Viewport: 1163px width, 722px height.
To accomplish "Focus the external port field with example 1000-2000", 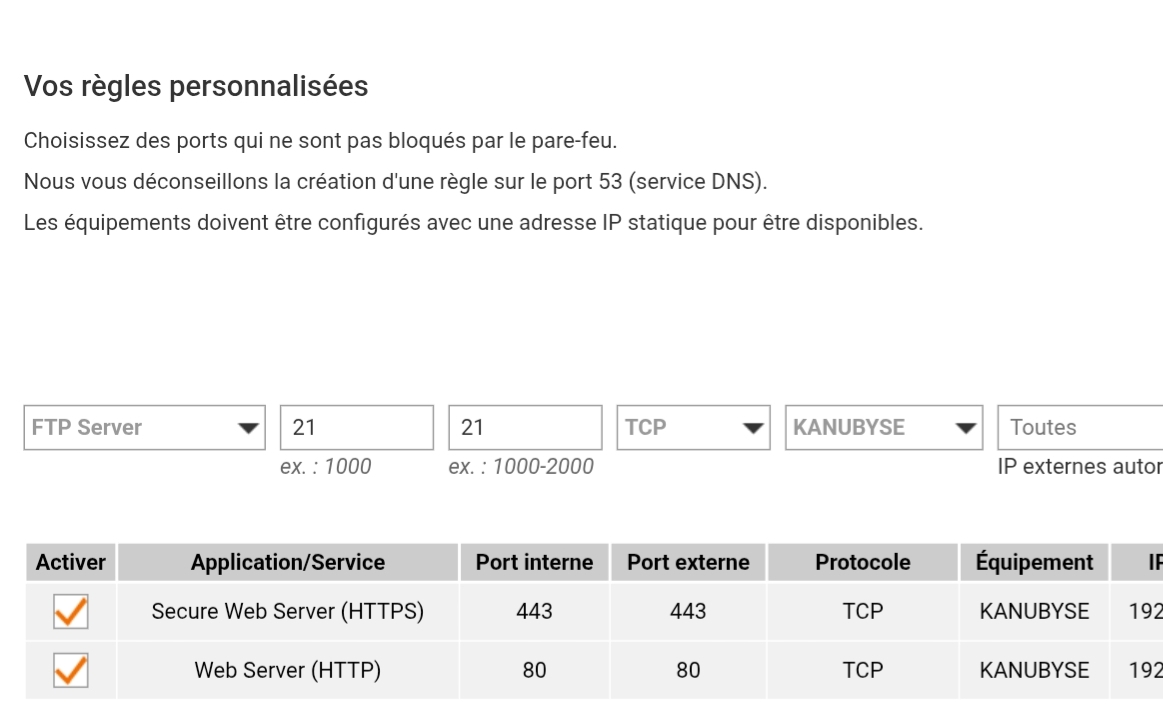I will pyautogui.click(x=525, y=428).
